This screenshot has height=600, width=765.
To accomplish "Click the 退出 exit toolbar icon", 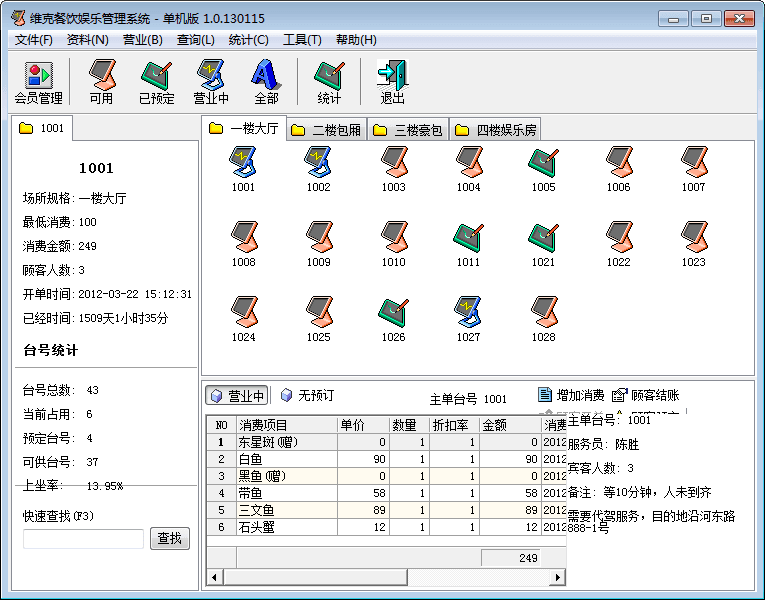I will click(392, 81).
